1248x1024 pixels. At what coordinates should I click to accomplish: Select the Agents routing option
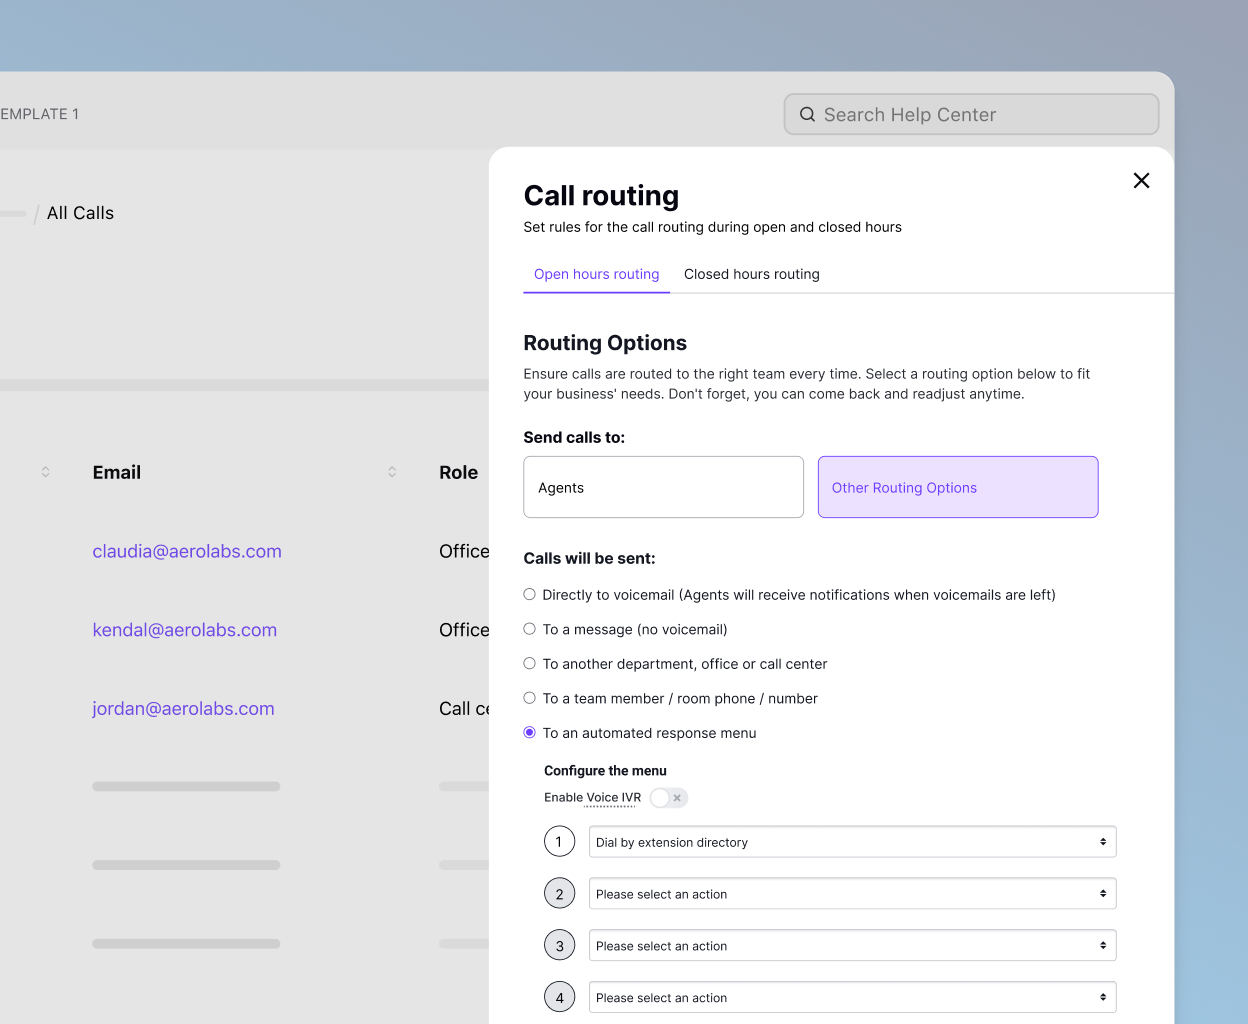tap(663, 487)
